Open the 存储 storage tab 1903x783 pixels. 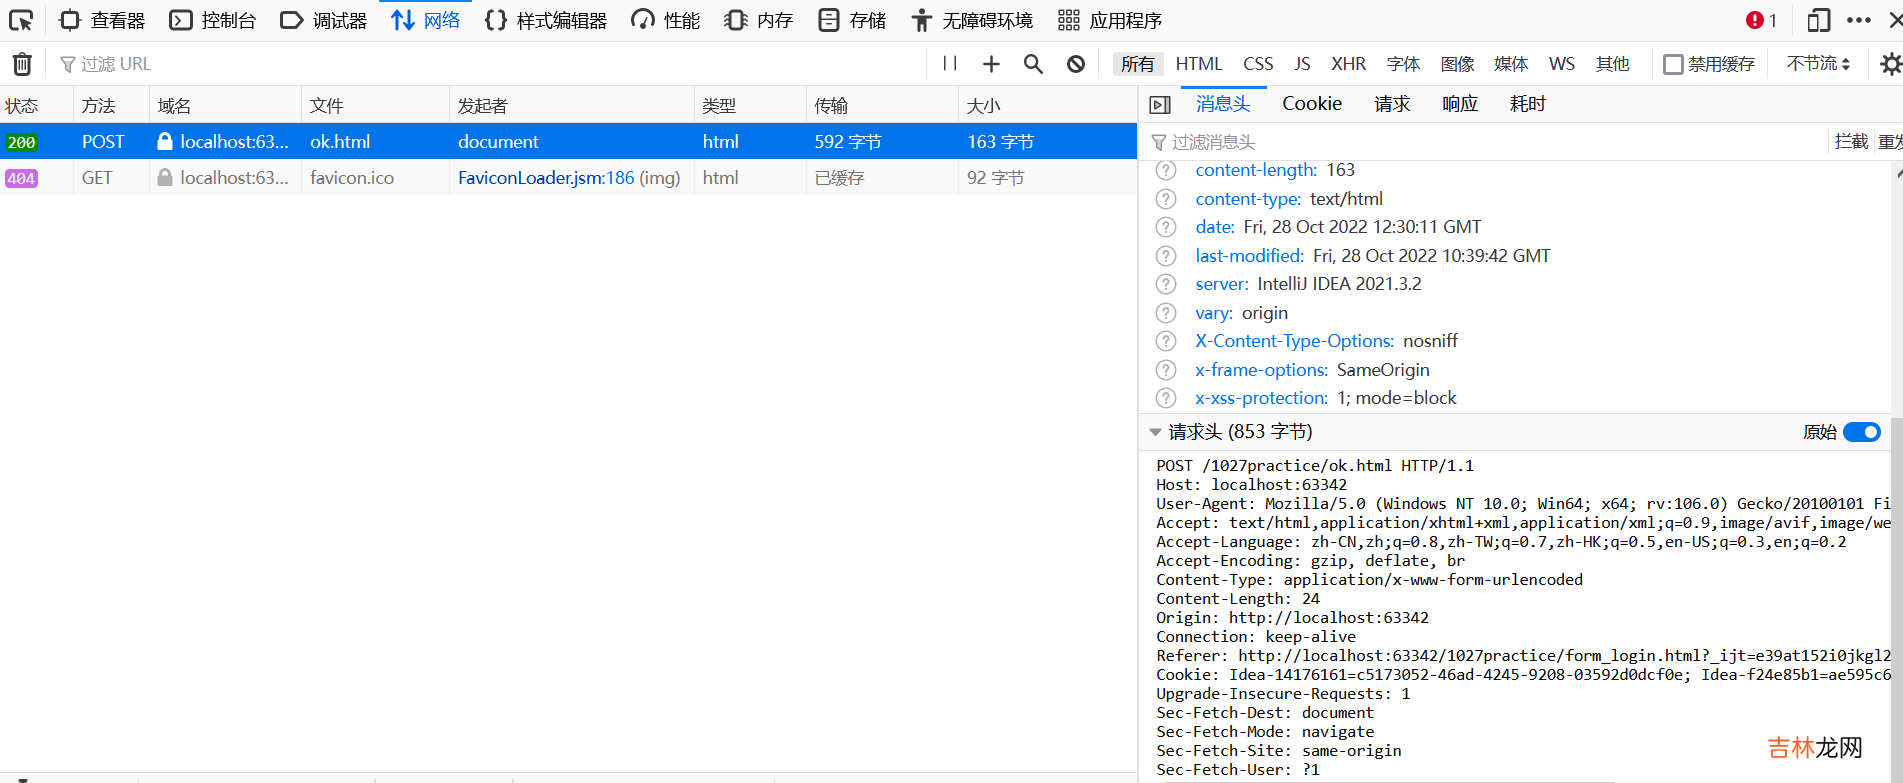[852, 20]
